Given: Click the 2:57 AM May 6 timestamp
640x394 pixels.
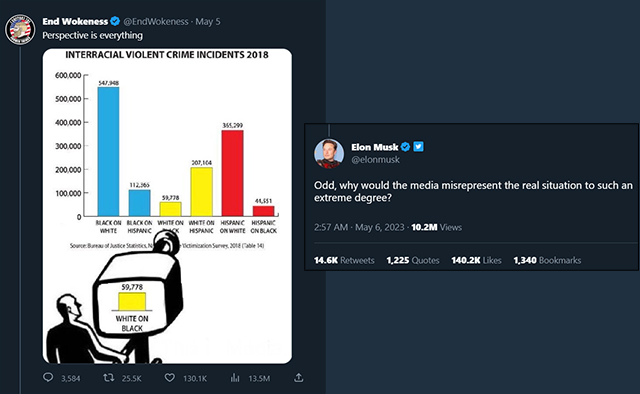Looking at the screenshot, I should [x=359, y=227].
